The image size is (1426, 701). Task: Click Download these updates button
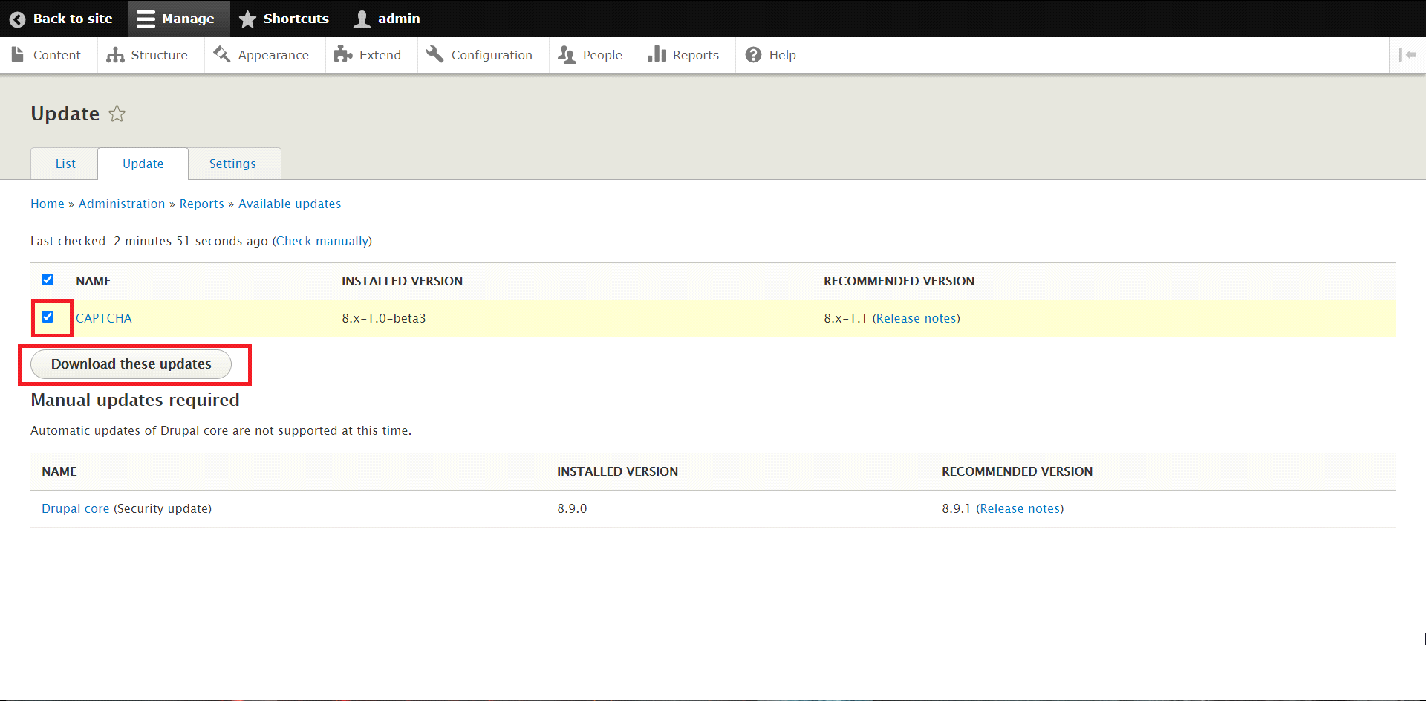tap(131, 364)
